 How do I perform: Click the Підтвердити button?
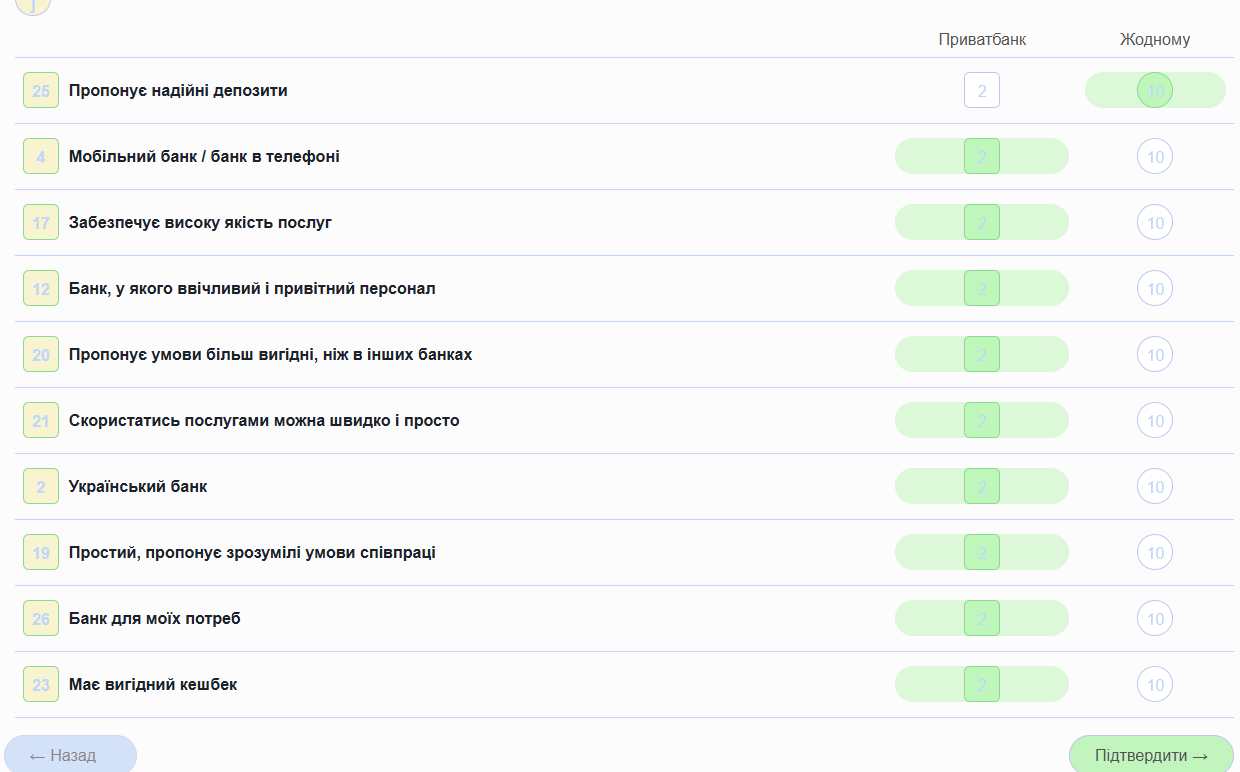click(x=1151, y=755)
